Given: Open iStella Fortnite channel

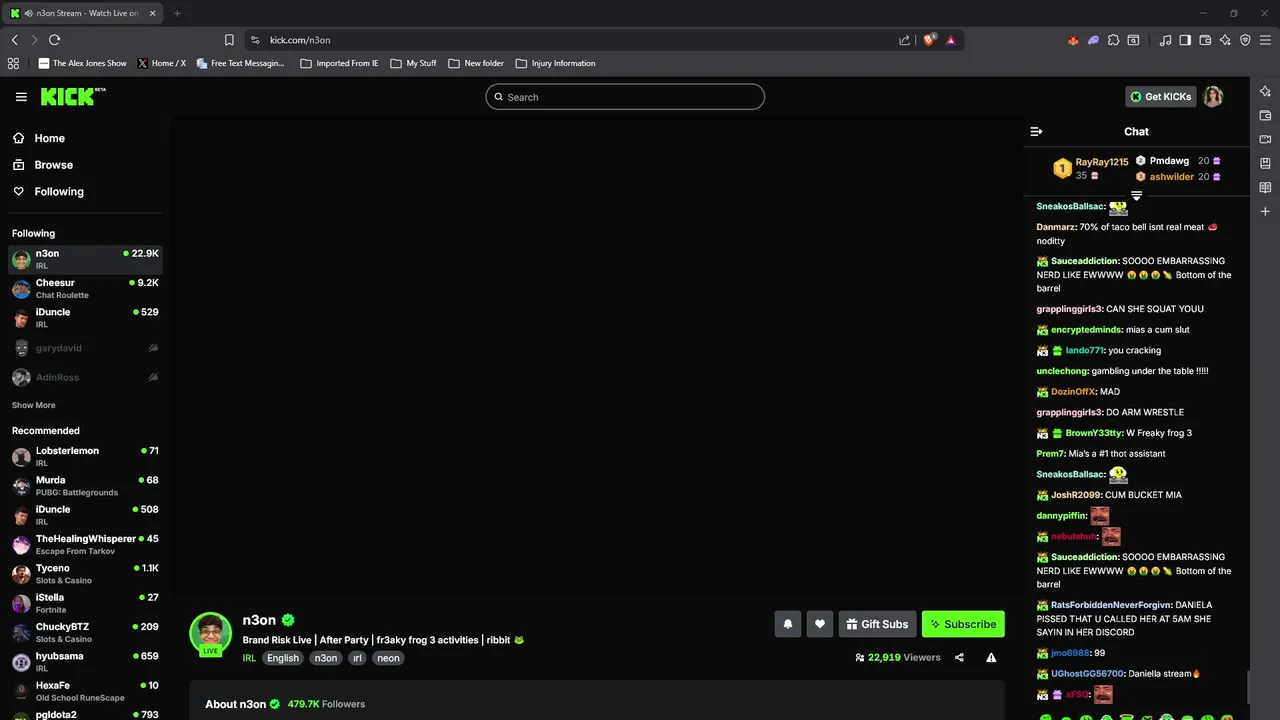Looking at the screenshot, I should 85,603.
